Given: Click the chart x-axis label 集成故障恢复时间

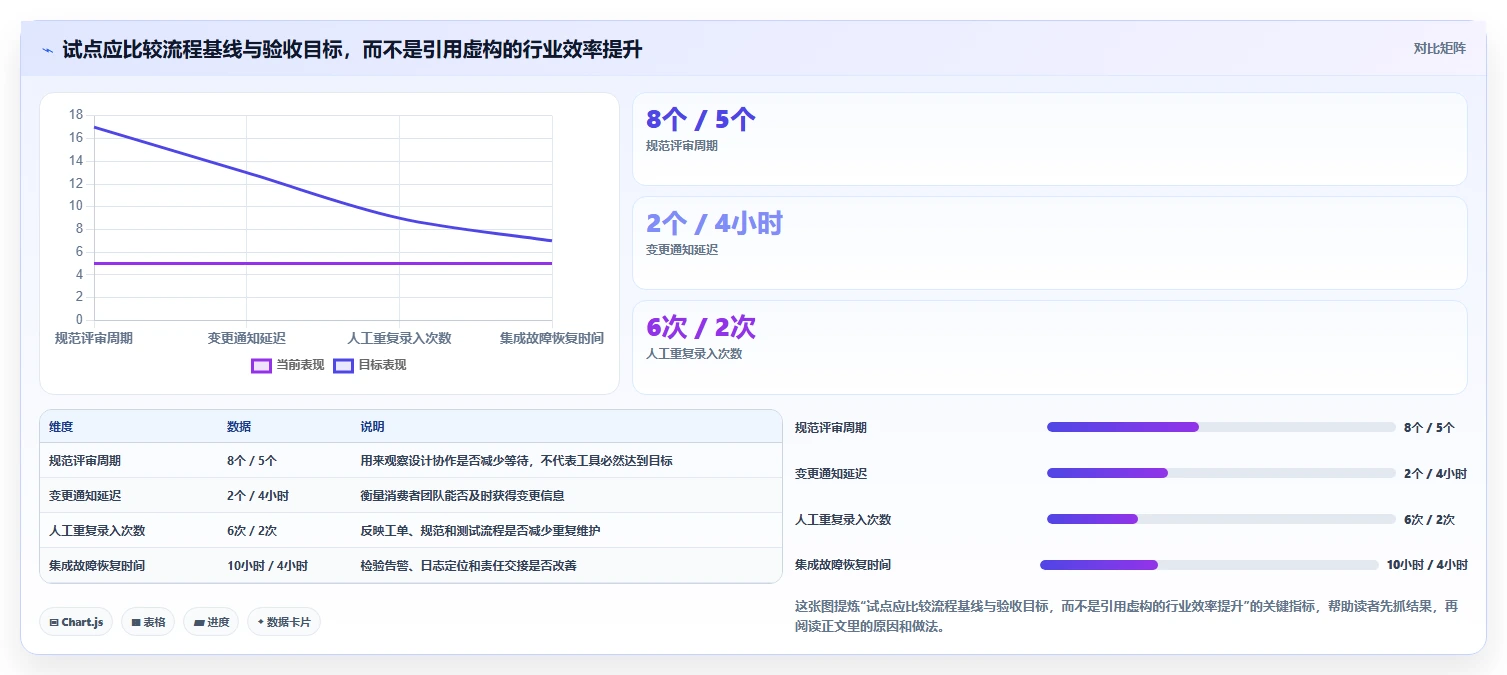Looking at the screenshot, I should click(x=552, y=338).
